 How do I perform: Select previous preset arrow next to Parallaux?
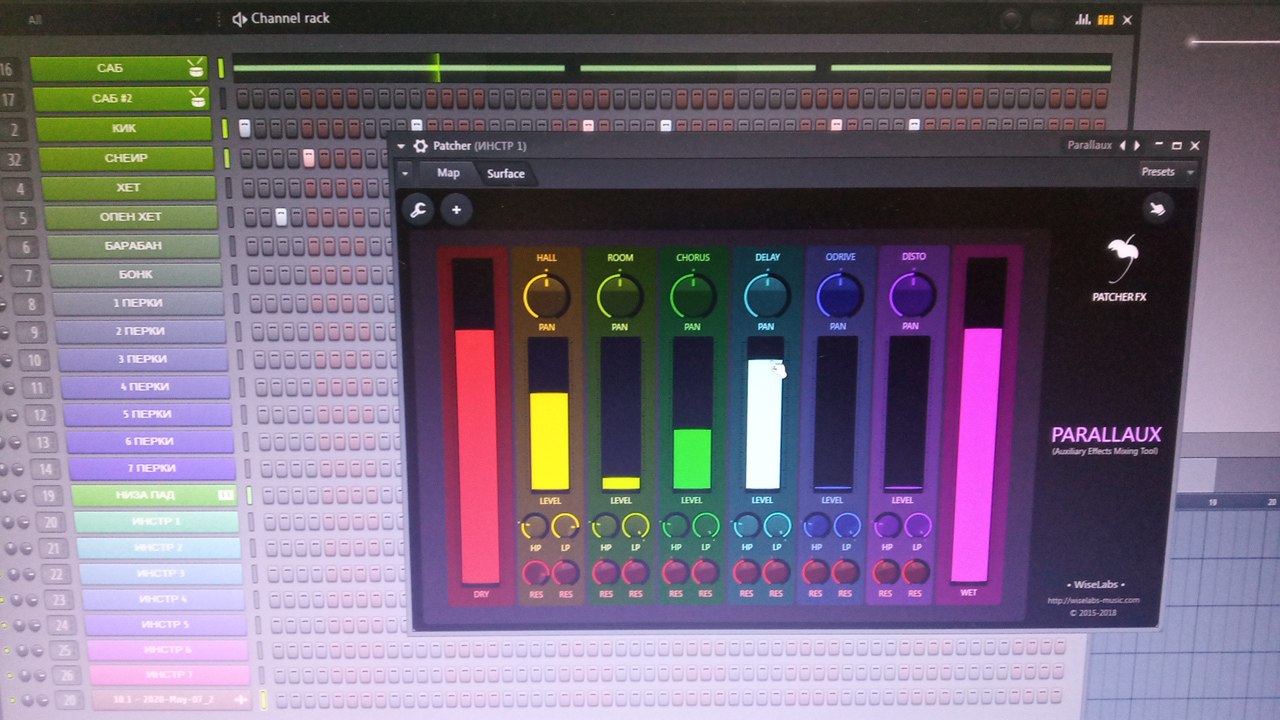pos(1122,146)
